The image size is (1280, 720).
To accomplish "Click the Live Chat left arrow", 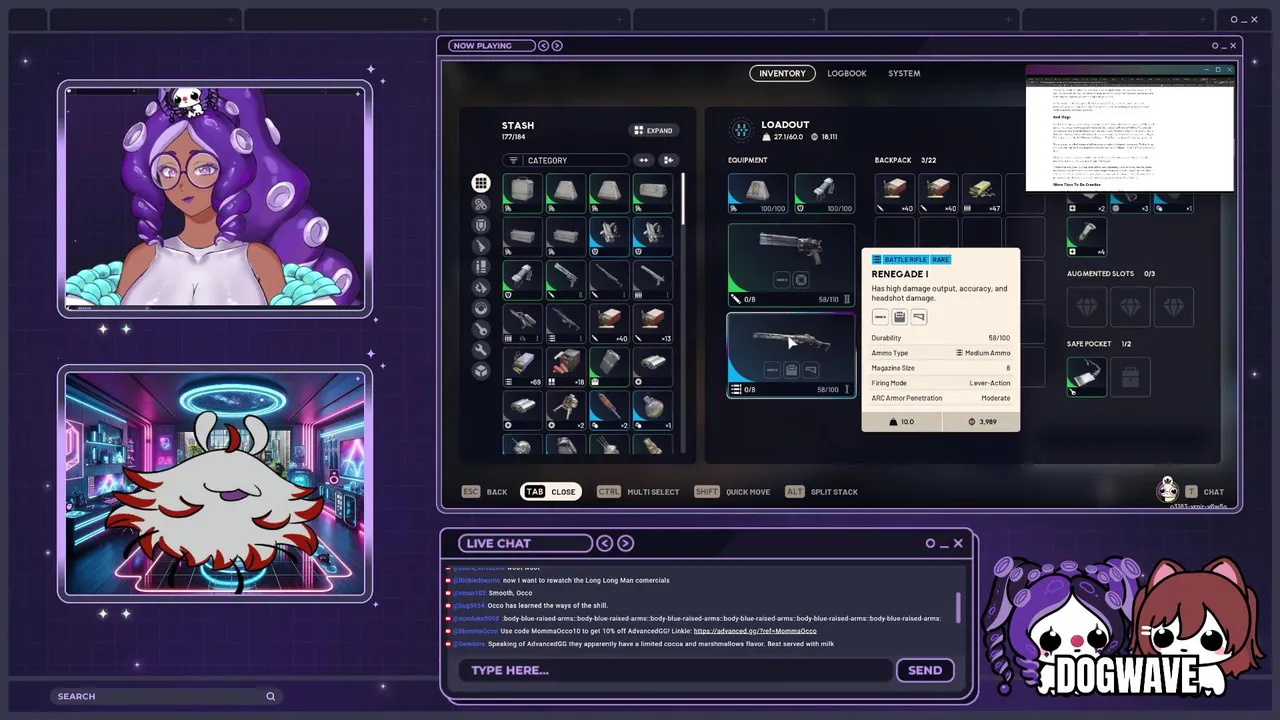I will pos(605,543).
